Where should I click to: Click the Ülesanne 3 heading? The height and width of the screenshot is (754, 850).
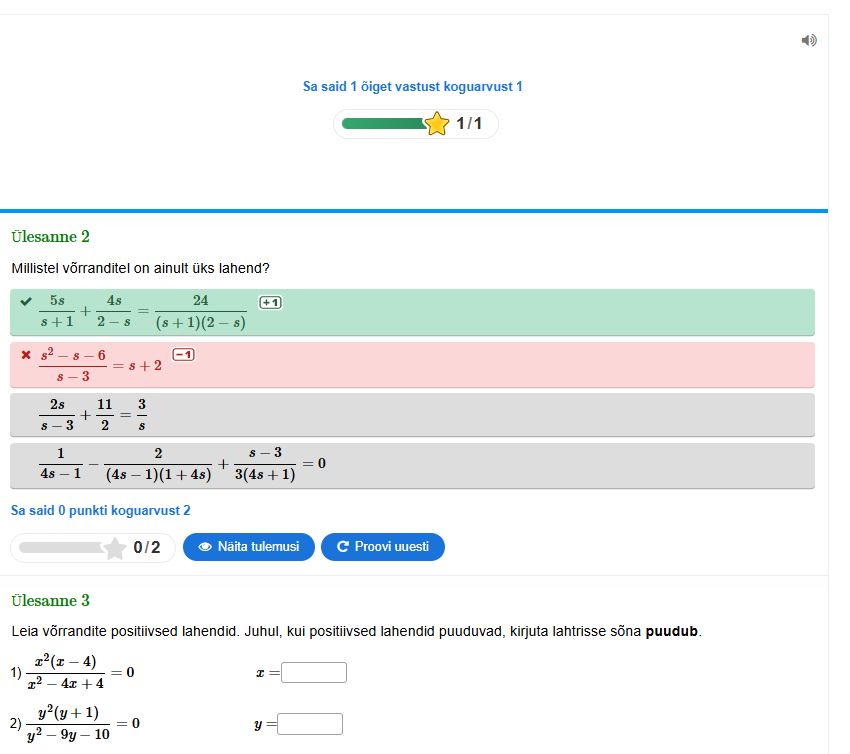[x=51, y=601]
